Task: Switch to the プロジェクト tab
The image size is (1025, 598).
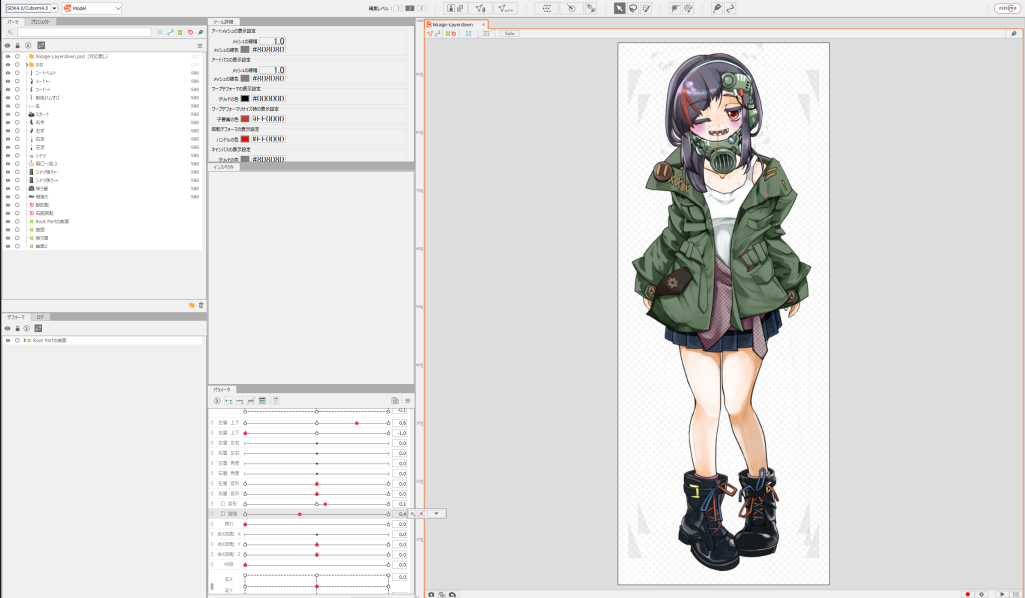Action: (40, 22)
